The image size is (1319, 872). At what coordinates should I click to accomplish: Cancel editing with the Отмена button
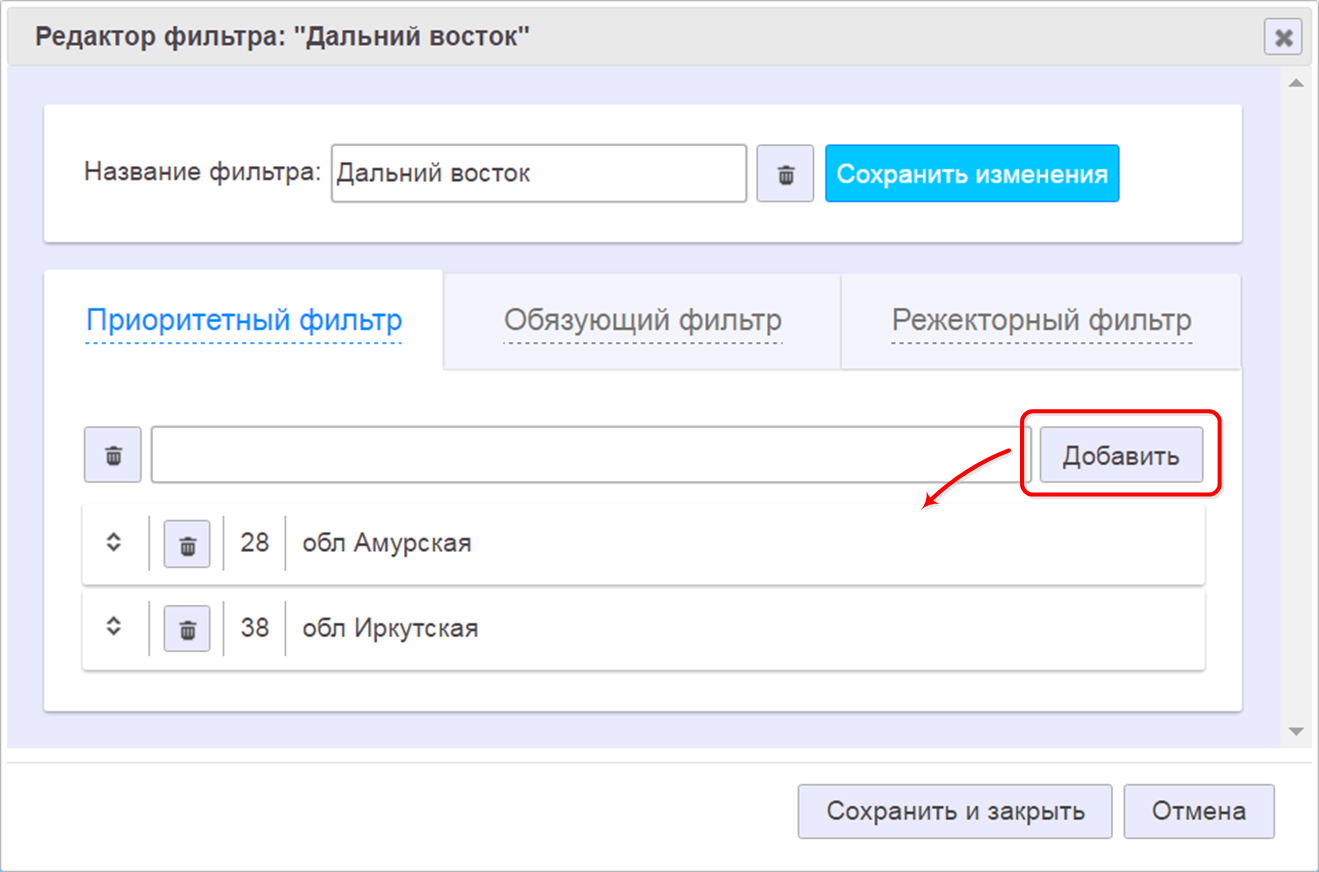pyautogui.click(x=1199, y=811)
